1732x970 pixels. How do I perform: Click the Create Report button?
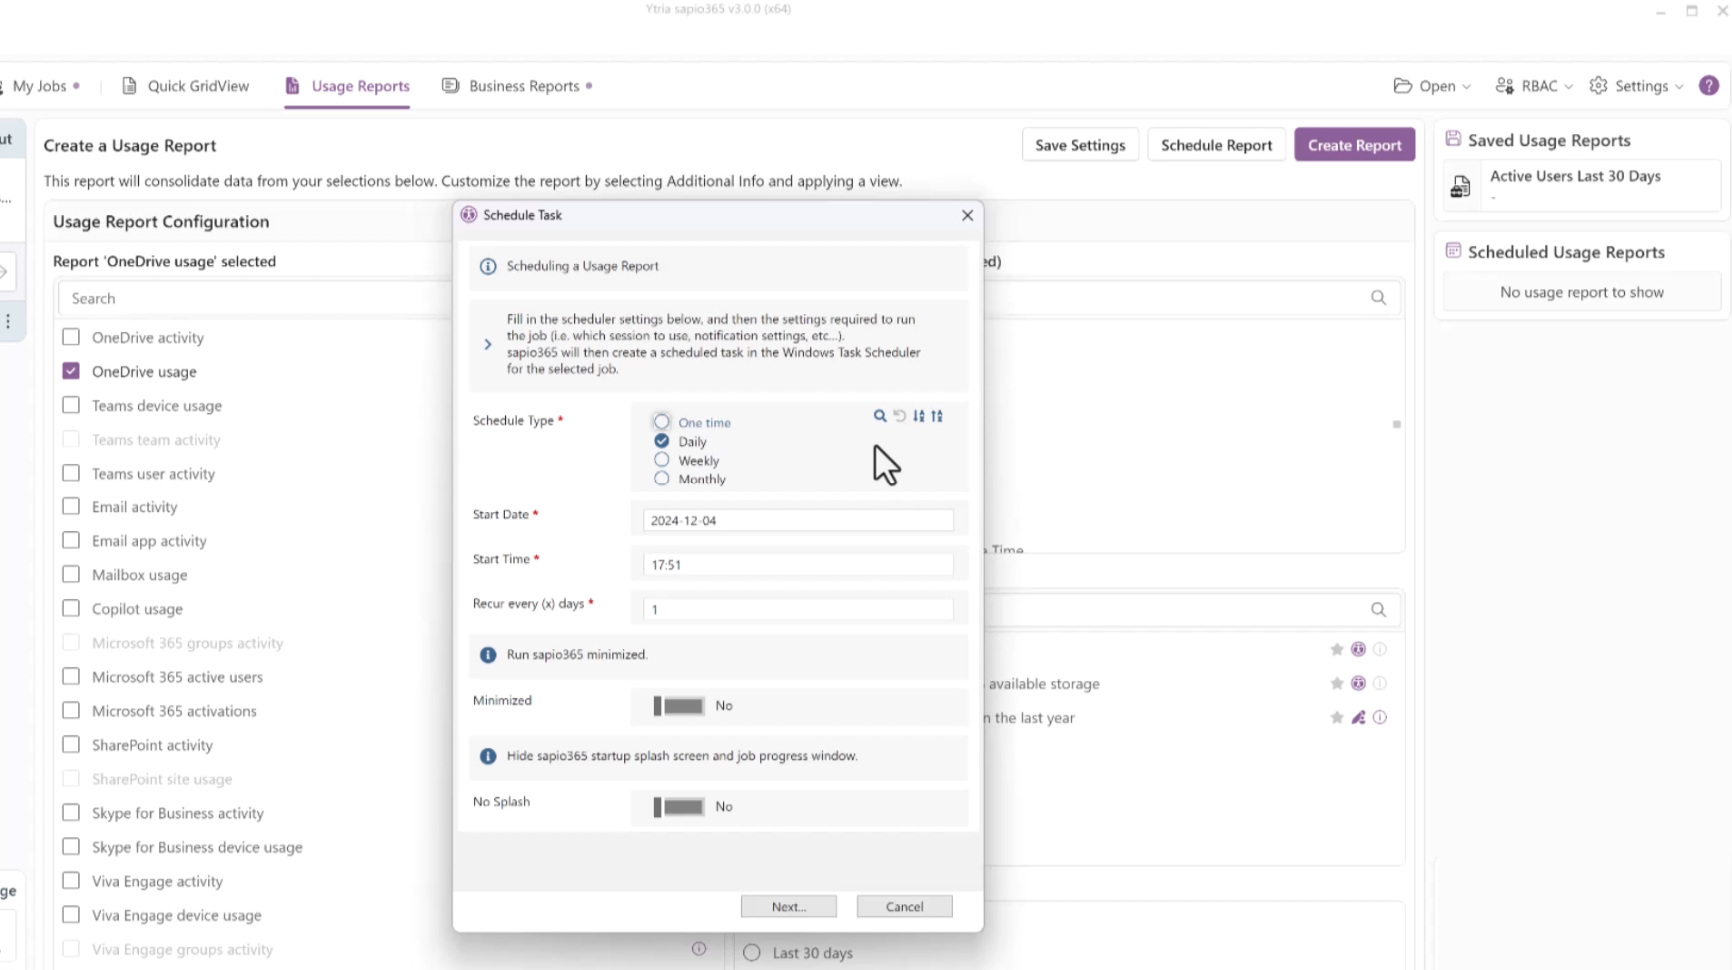click(x=1355, y=145)
